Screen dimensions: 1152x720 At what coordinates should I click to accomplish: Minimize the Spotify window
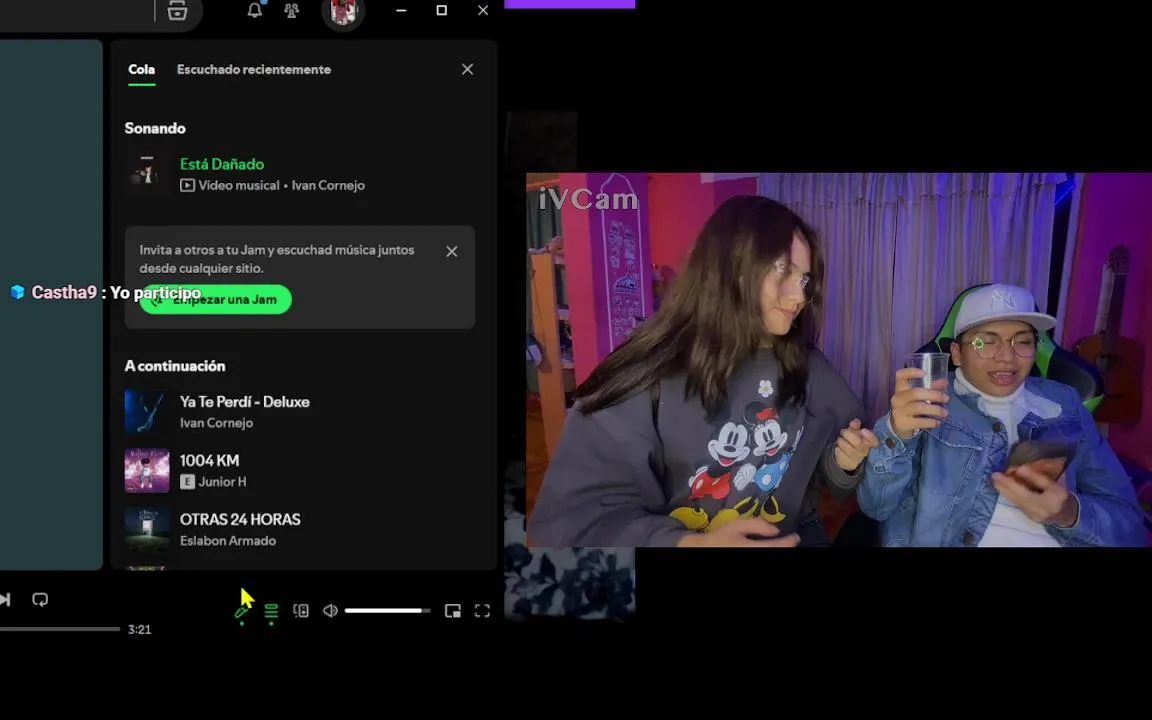[401, 10]
